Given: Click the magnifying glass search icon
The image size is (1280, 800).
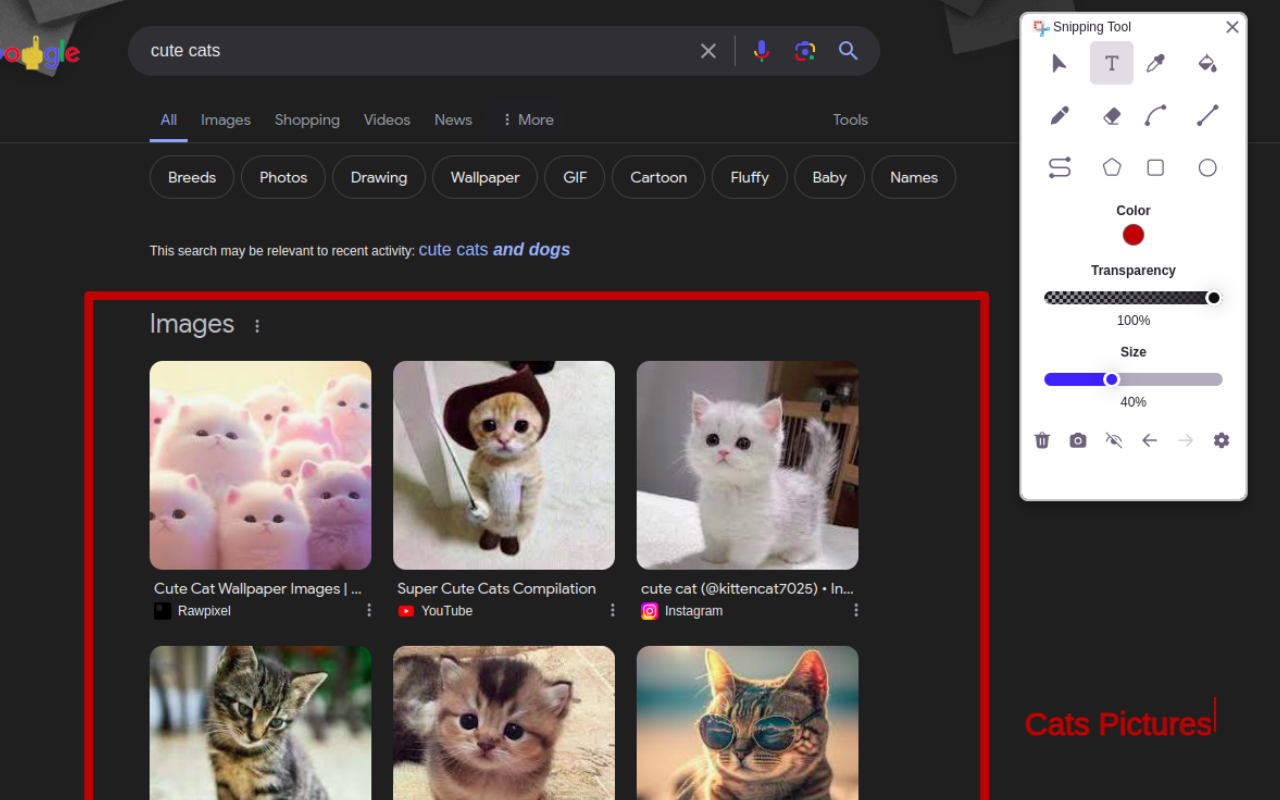Looking at the screenshot, I should coord(848,51).
